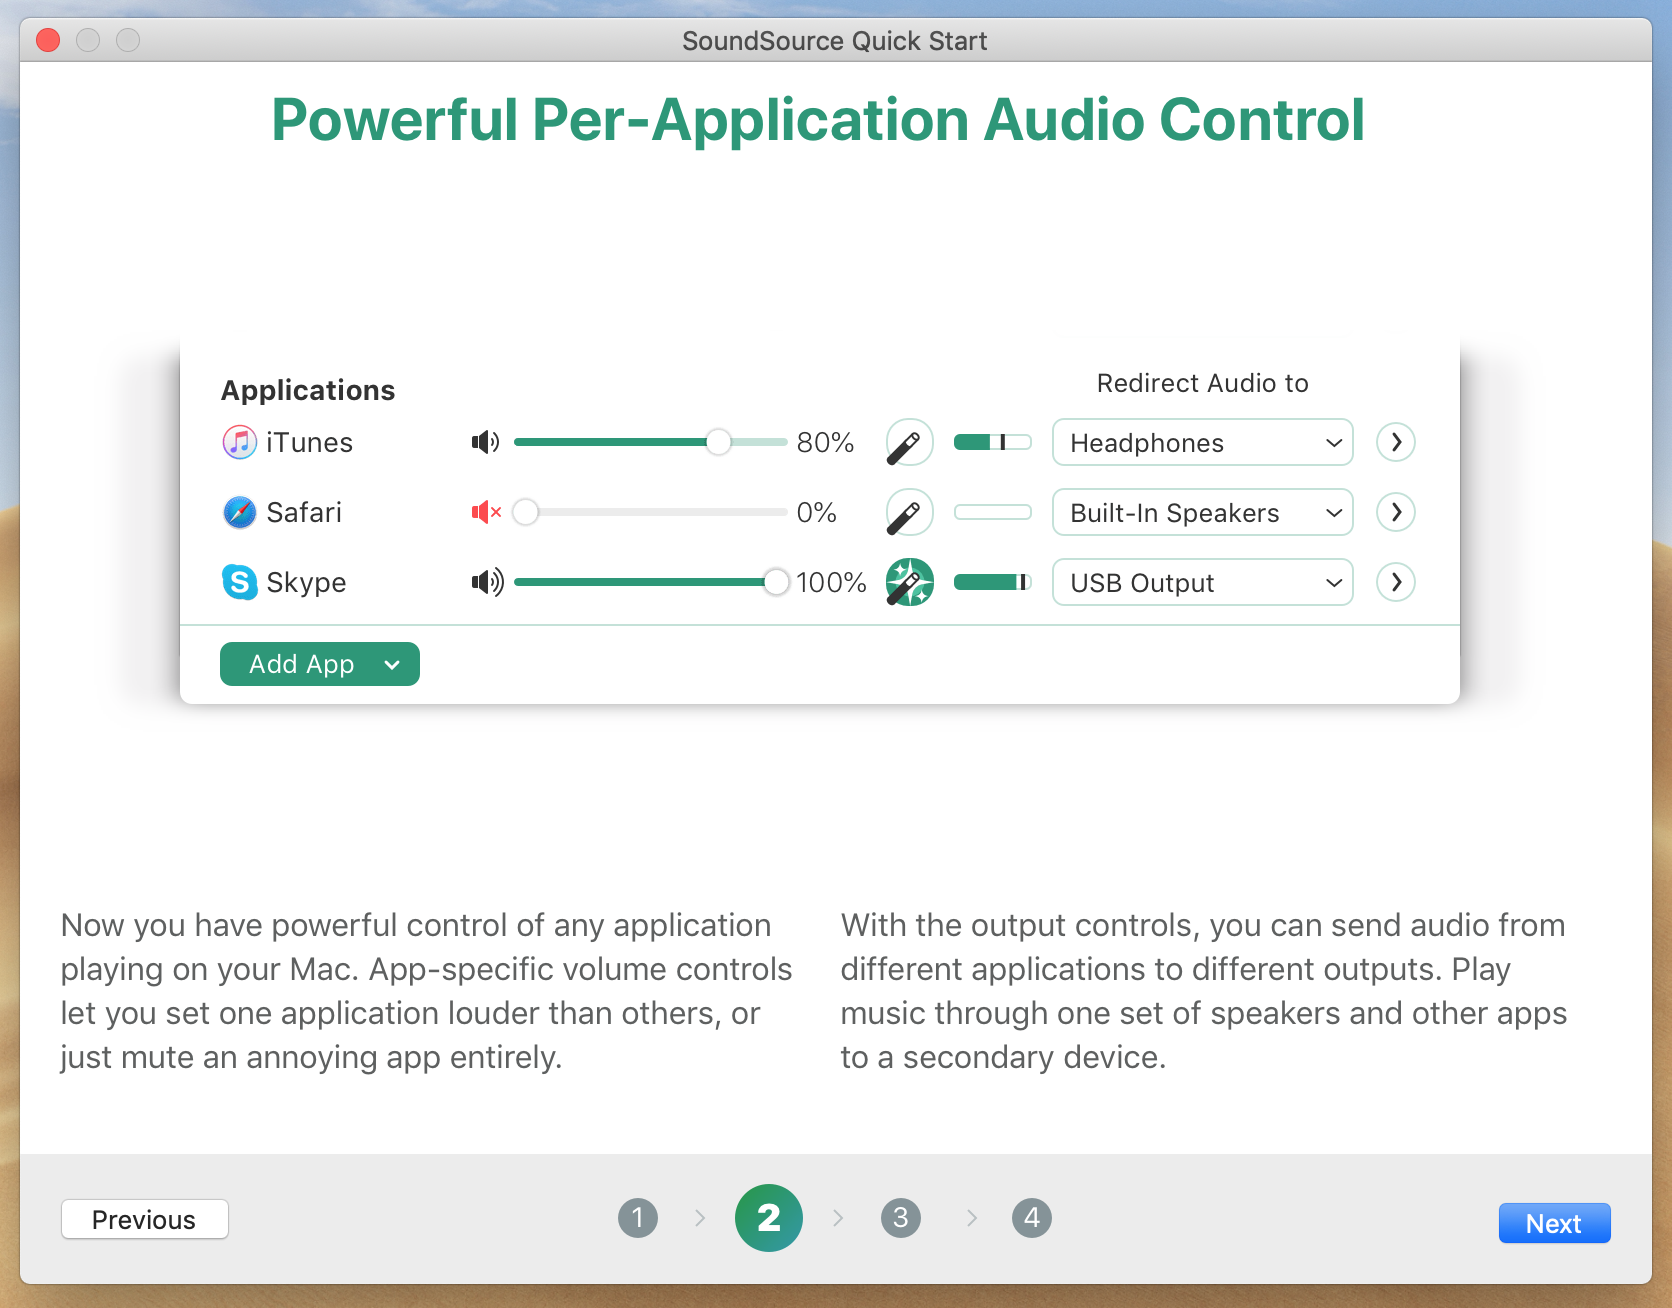Jump to quick start step 1
Image resolution: width=1672 pixels, height=1308 pixels.
pos(638,1218)
